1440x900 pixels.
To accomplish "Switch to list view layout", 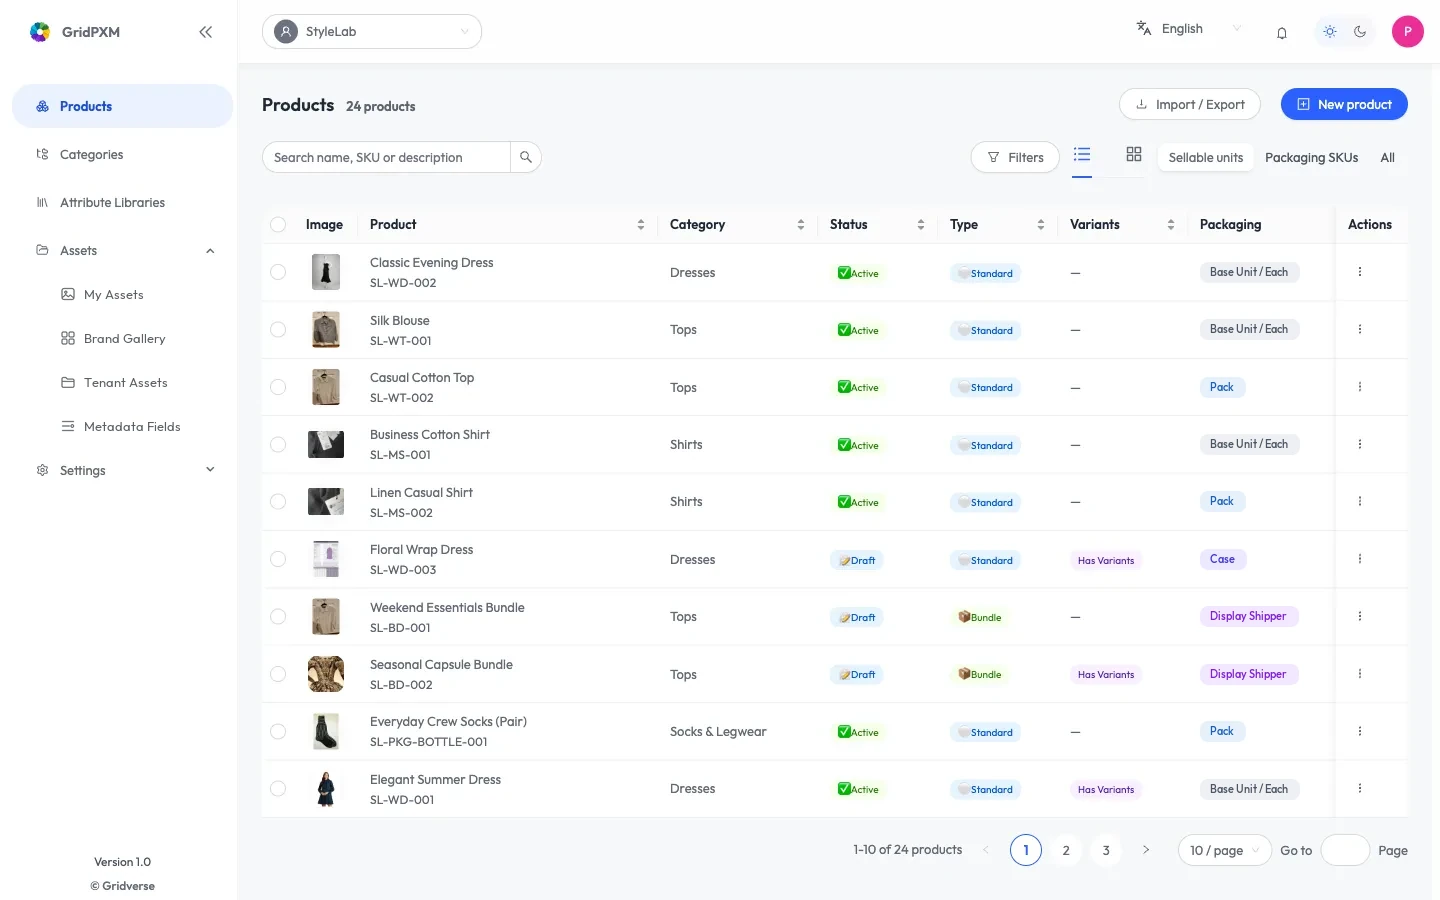I will (x=1082, y=155).
